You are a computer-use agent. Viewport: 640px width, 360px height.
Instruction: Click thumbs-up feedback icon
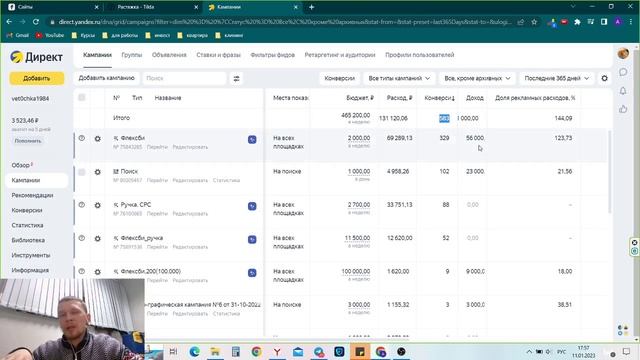pyautogui.click(x=623, y=109)
